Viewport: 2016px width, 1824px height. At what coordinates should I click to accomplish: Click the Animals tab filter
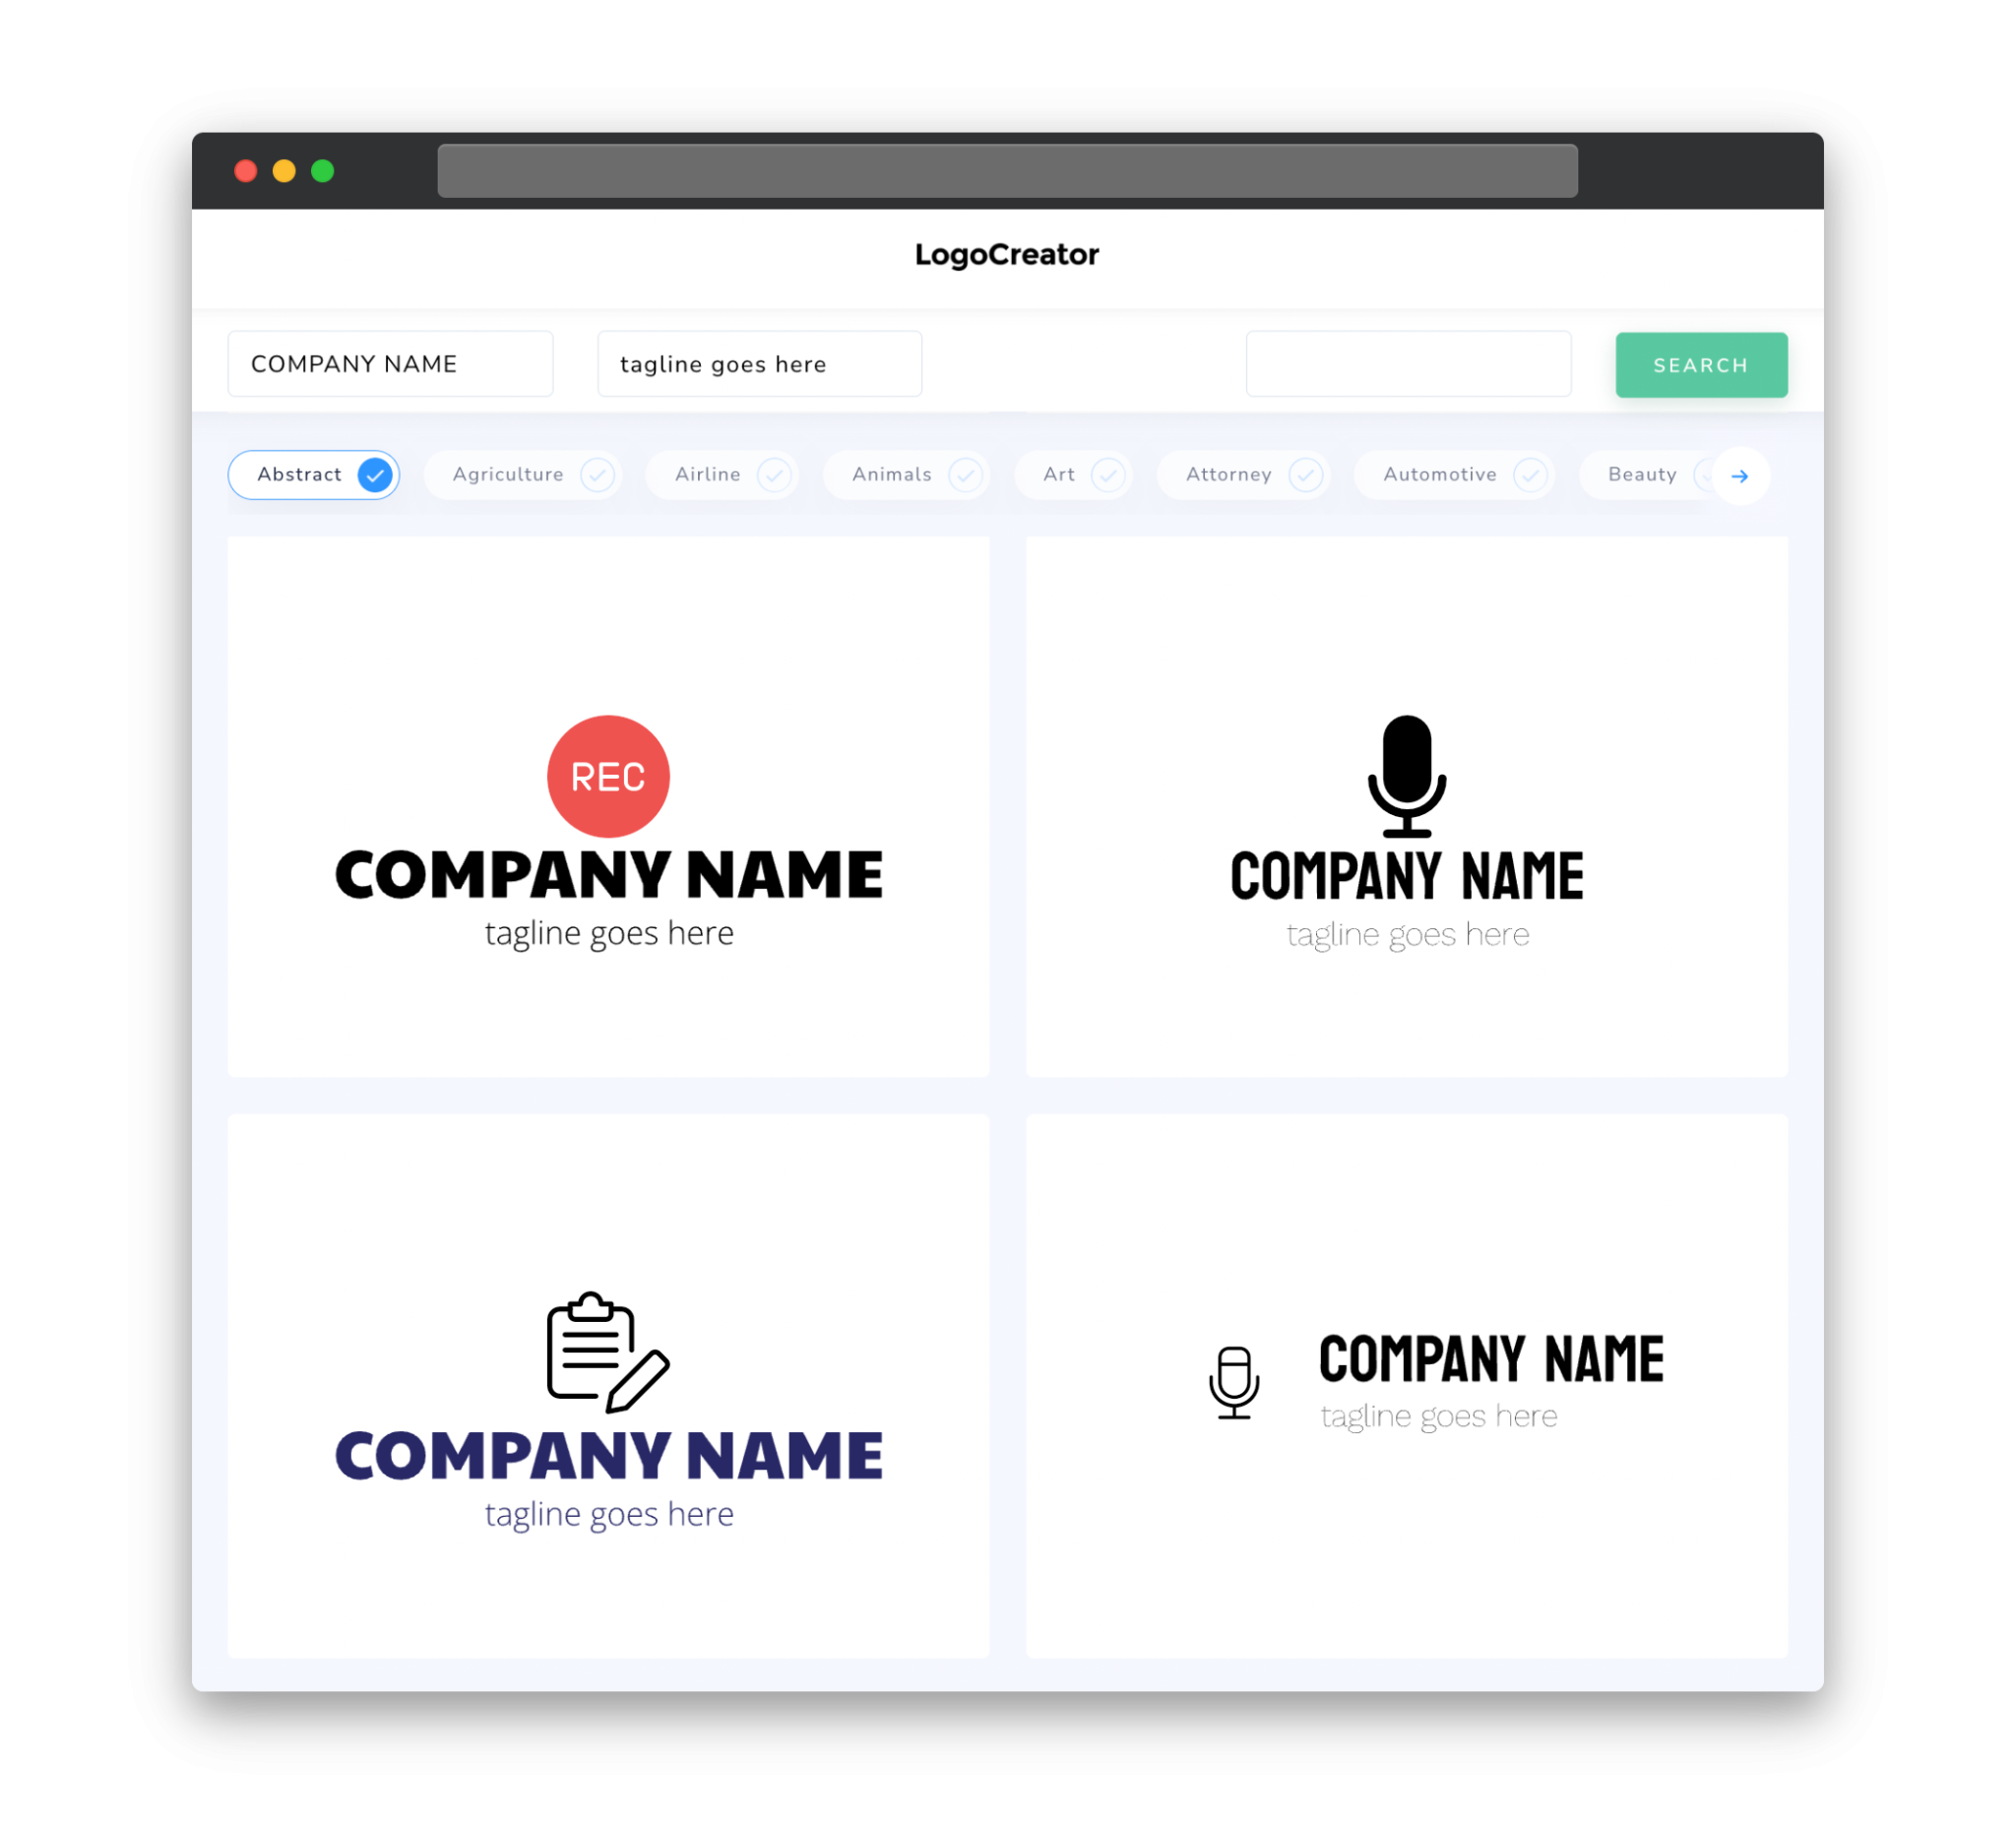[x=907, y=474]
